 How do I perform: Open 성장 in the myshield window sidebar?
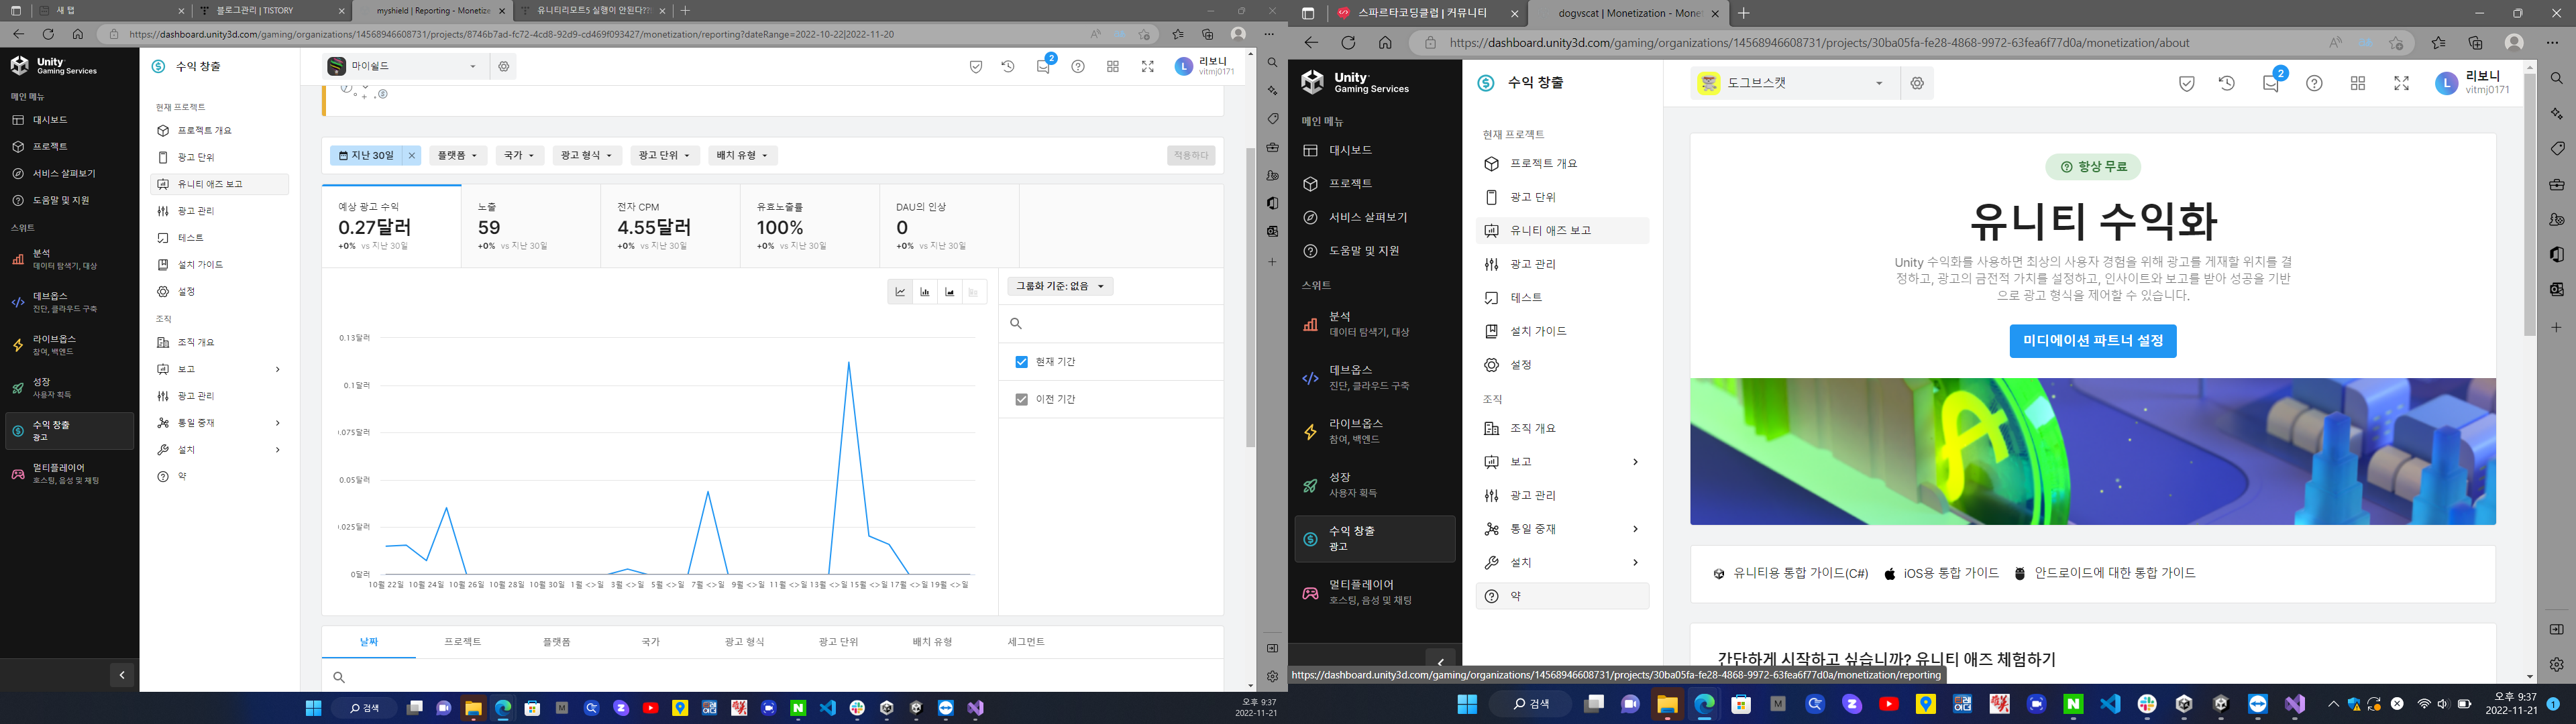click(x=70, y=388)
